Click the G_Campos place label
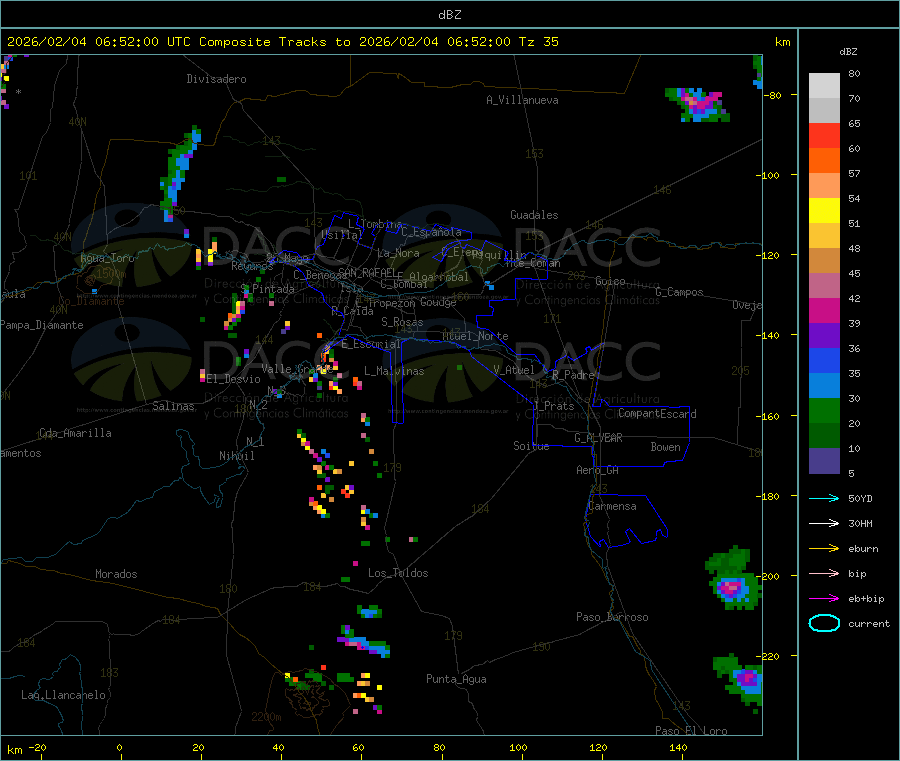This screenshot has width=900, height=761. (680, 292)
